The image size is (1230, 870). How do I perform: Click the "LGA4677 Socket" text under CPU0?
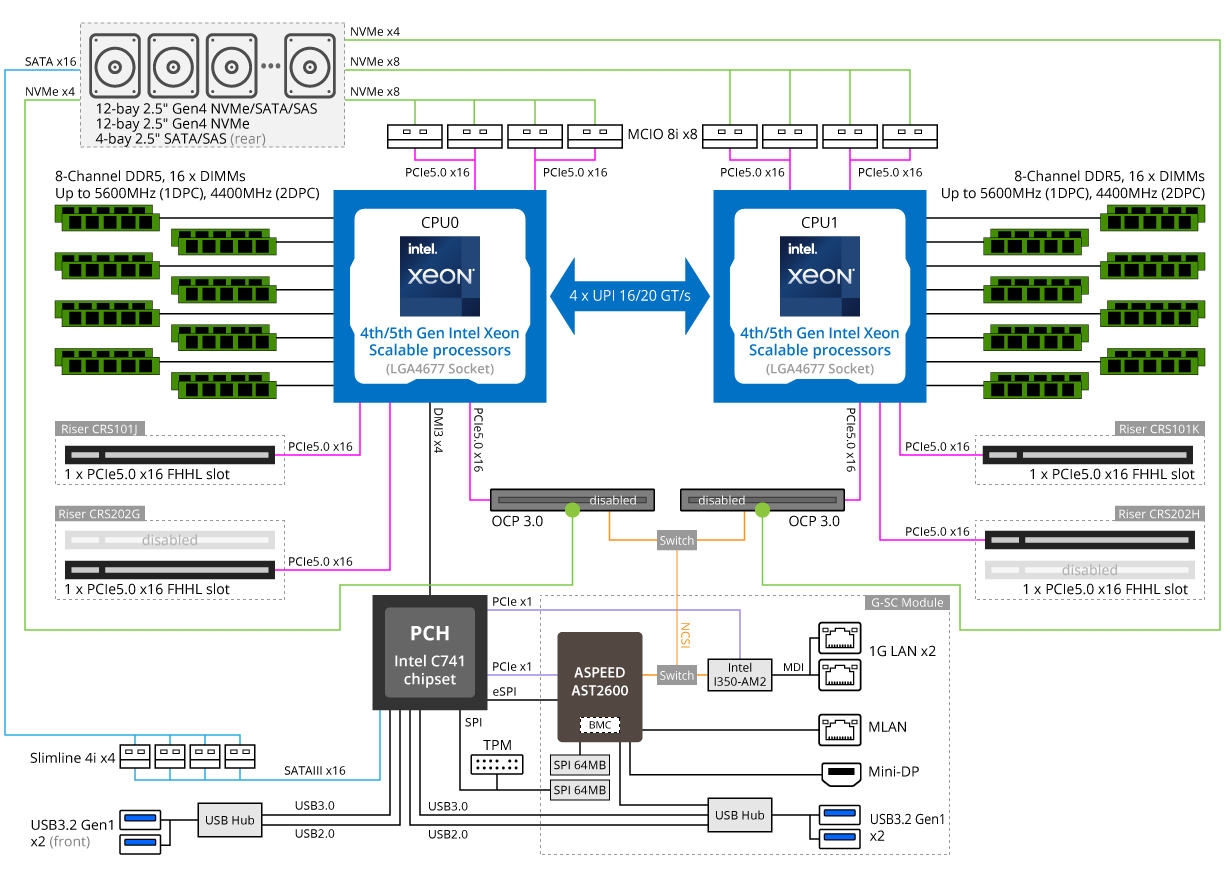point(440,369)
